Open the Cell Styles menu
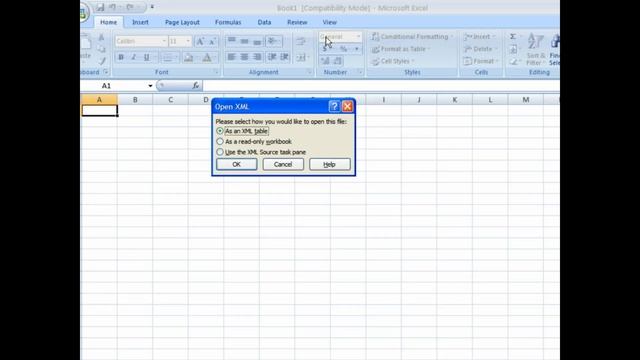The width and height of the screenshot is (640, 360). tap(393, 61)
